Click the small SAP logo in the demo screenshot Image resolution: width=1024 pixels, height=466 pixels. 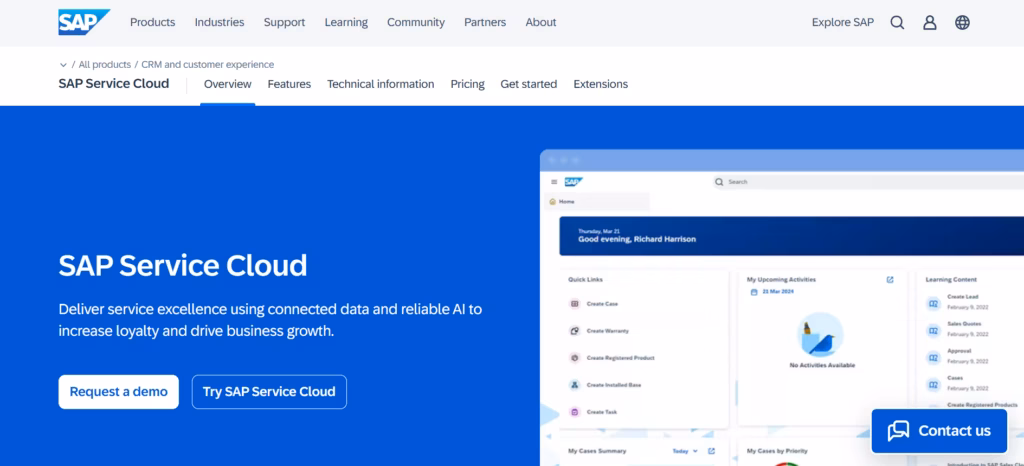573,182
